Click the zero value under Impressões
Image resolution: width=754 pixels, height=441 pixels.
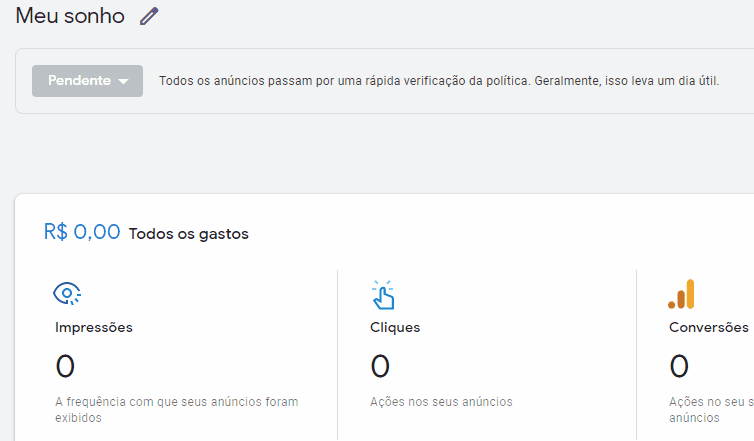(x=65, y=366)
